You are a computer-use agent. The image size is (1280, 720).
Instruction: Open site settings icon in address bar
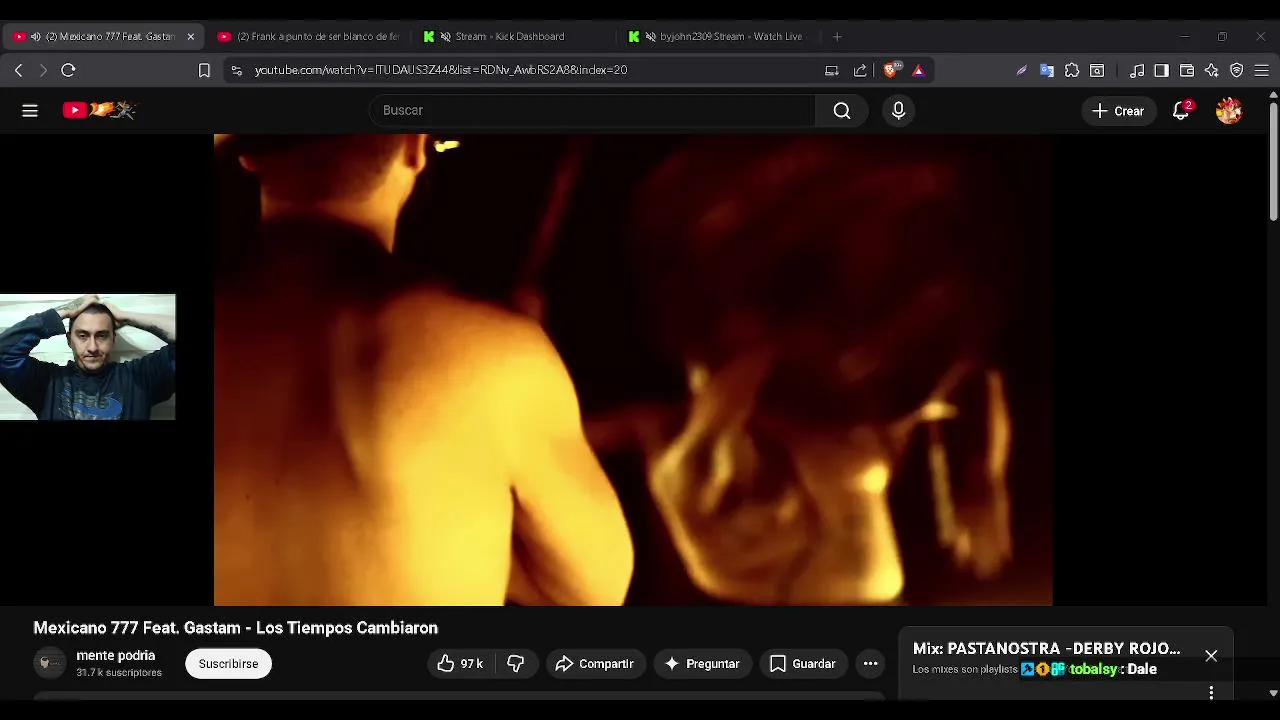tap(236, 70)
